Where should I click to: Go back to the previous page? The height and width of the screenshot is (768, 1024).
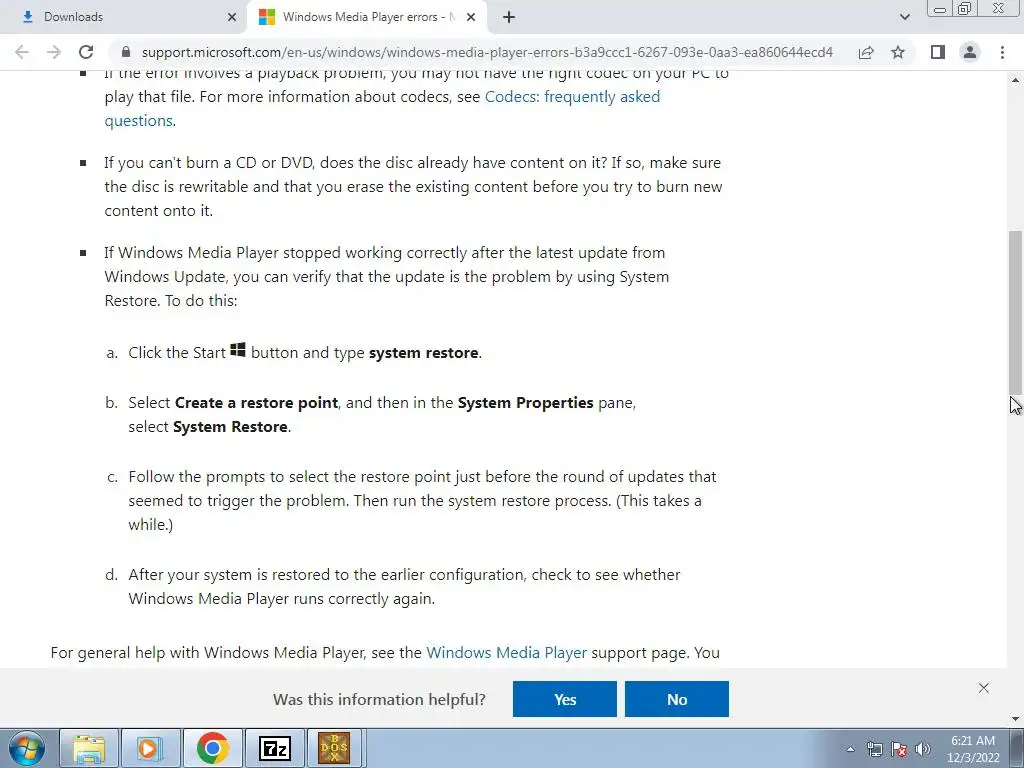click(x=22, y=52)
